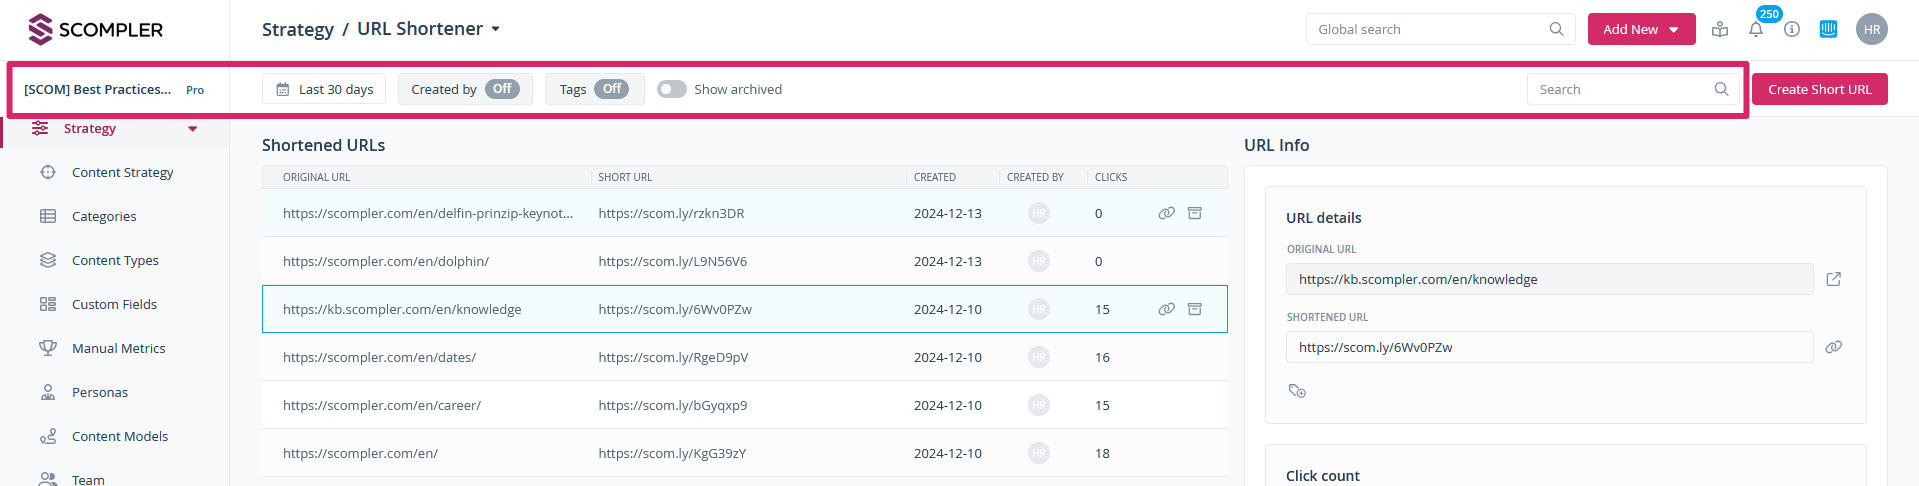Archive the delfin-prinzip-keynote URL row

pos(1194,213)
